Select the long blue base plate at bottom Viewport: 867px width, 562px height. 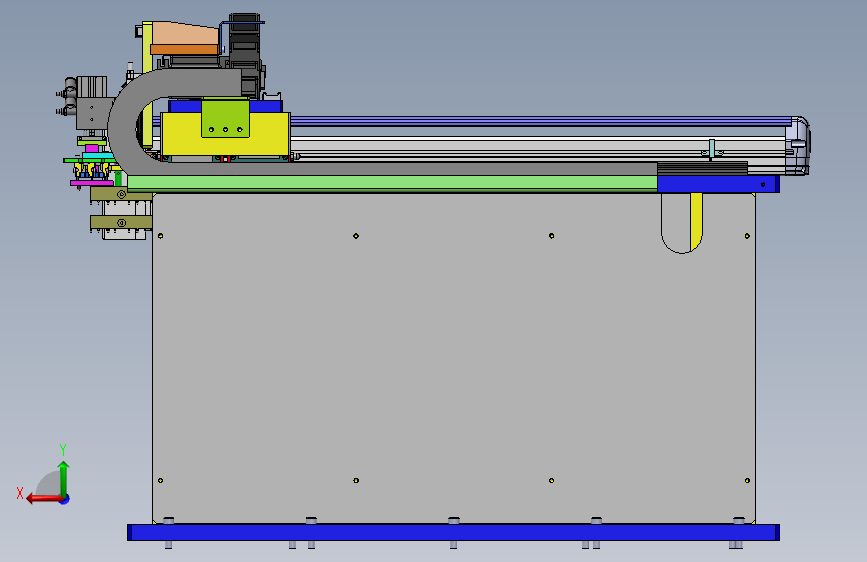[453, 533]
